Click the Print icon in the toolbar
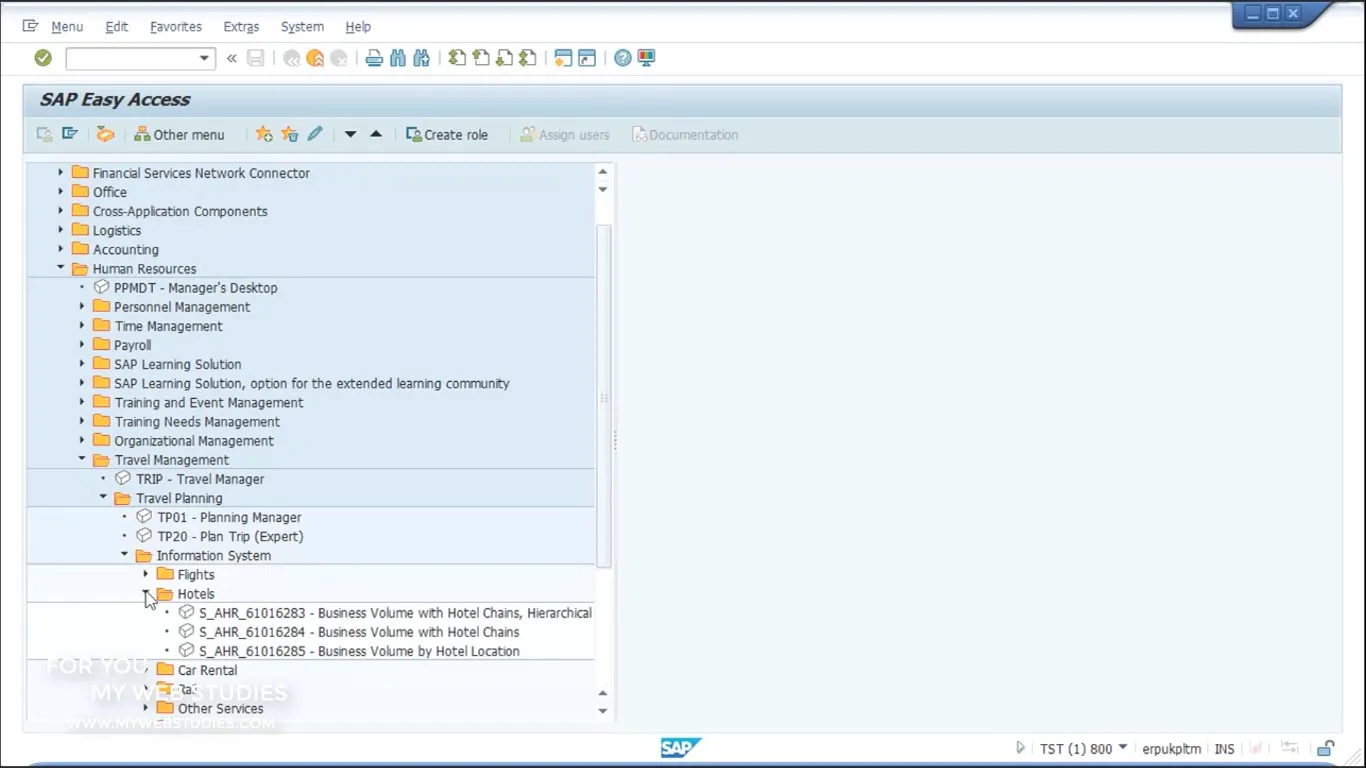Image resolution: width=1366 pixels, height=768 pixels. click(373, 57)
